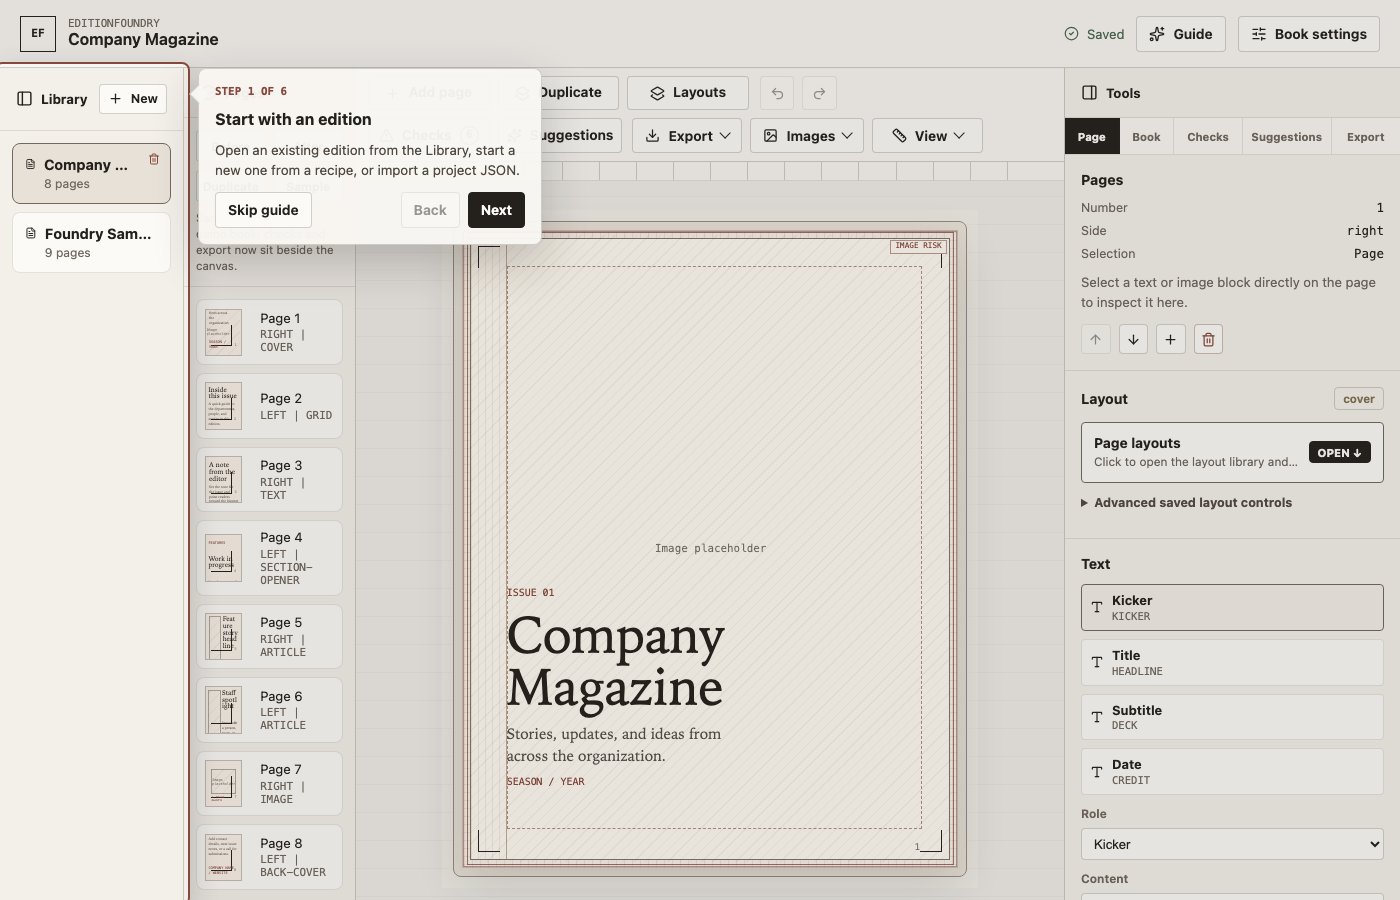The height and width of the screenshot is (900, 1400).
Task: Open the Export dropdown in the toolbar
Action: (x=686, y=136)
